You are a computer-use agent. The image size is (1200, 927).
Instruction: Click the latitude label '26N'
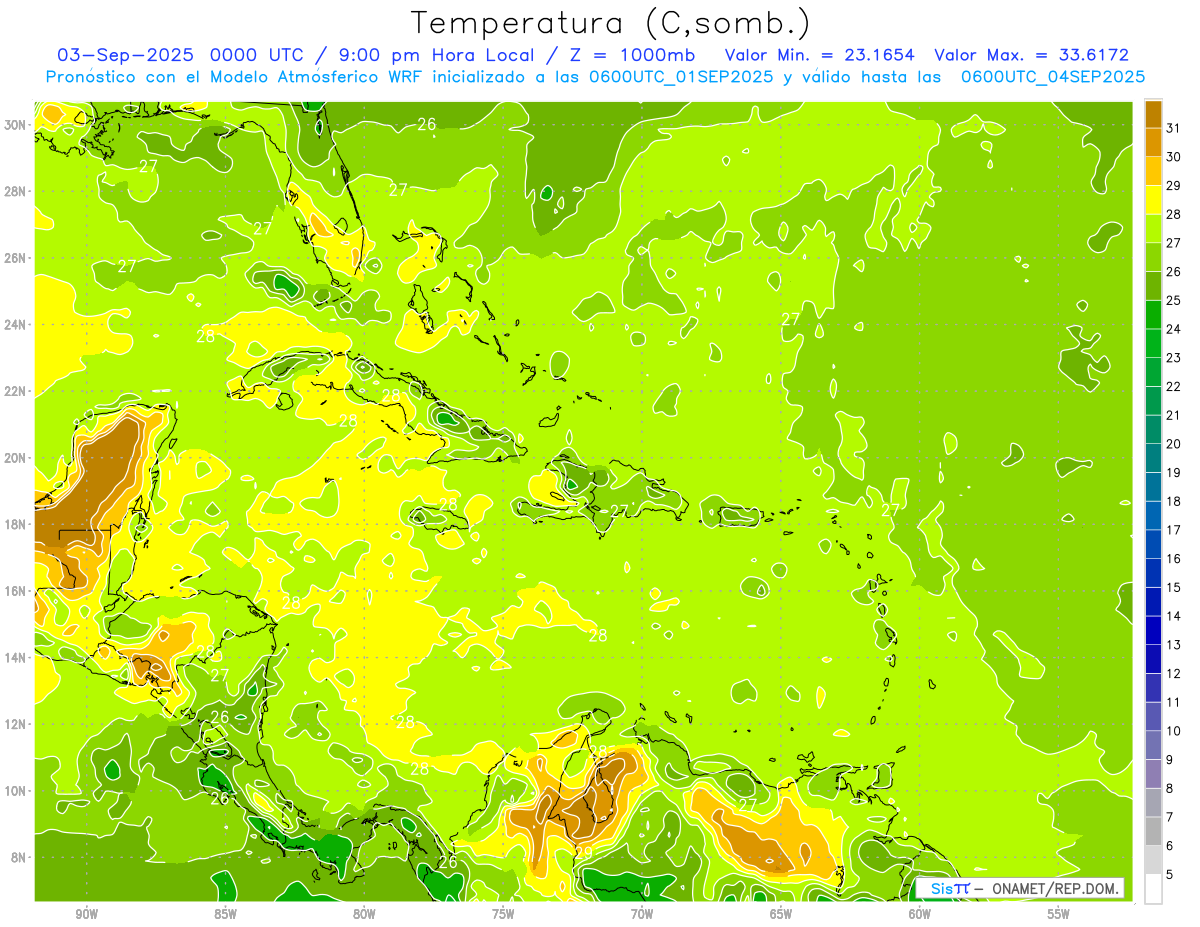(x=17, y=258)
